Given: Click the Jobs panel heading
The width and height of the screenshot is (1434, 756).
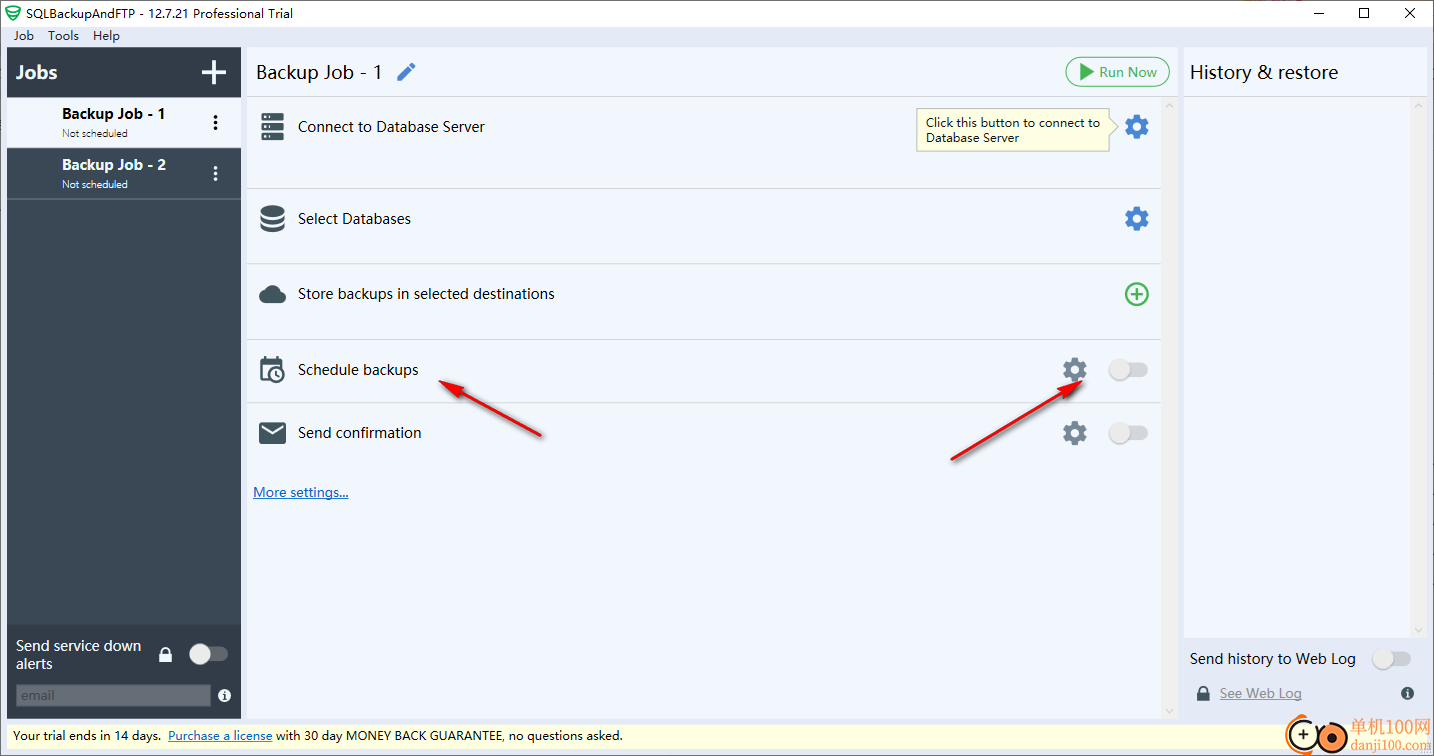Looking at the screenshot, I should coord(36,72).
